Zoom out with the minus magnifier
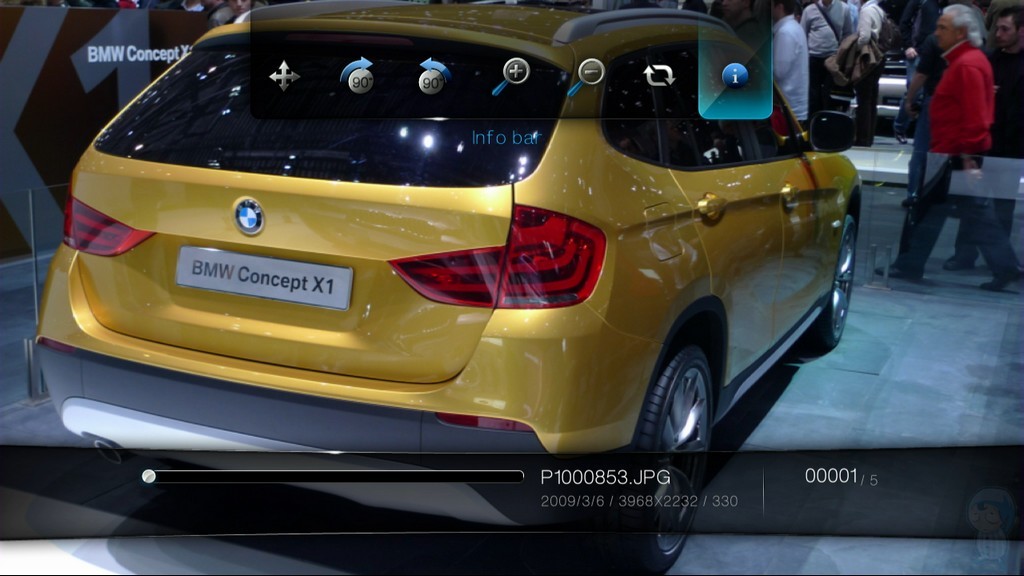 (586, 76)
